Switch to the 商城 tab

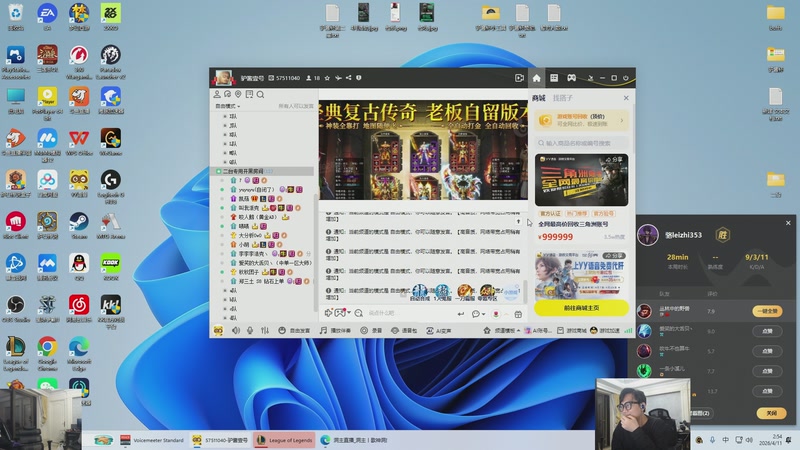[539, 98]
